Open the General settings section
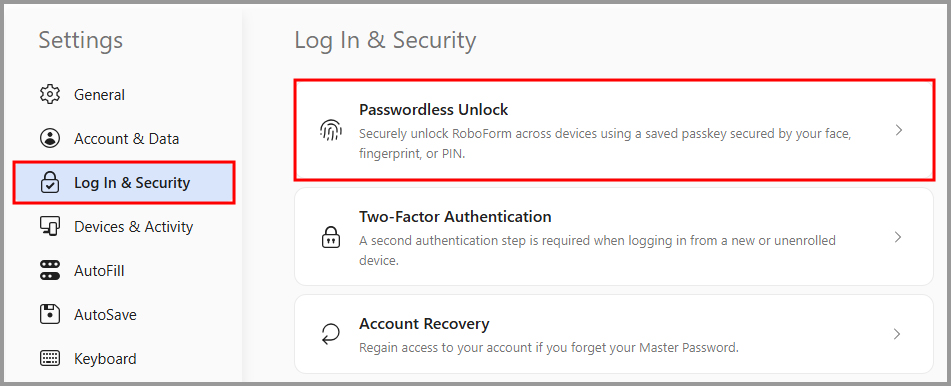Image resolution: width=951 pixels, height=386 pixels. (x=99, y=95)
